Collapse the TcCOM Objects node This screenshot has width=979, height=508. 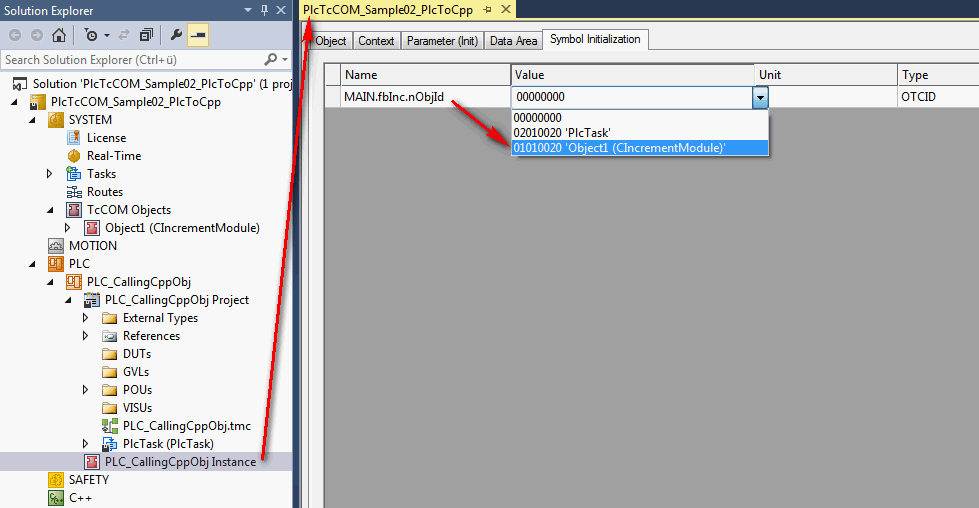click(51, 210)
